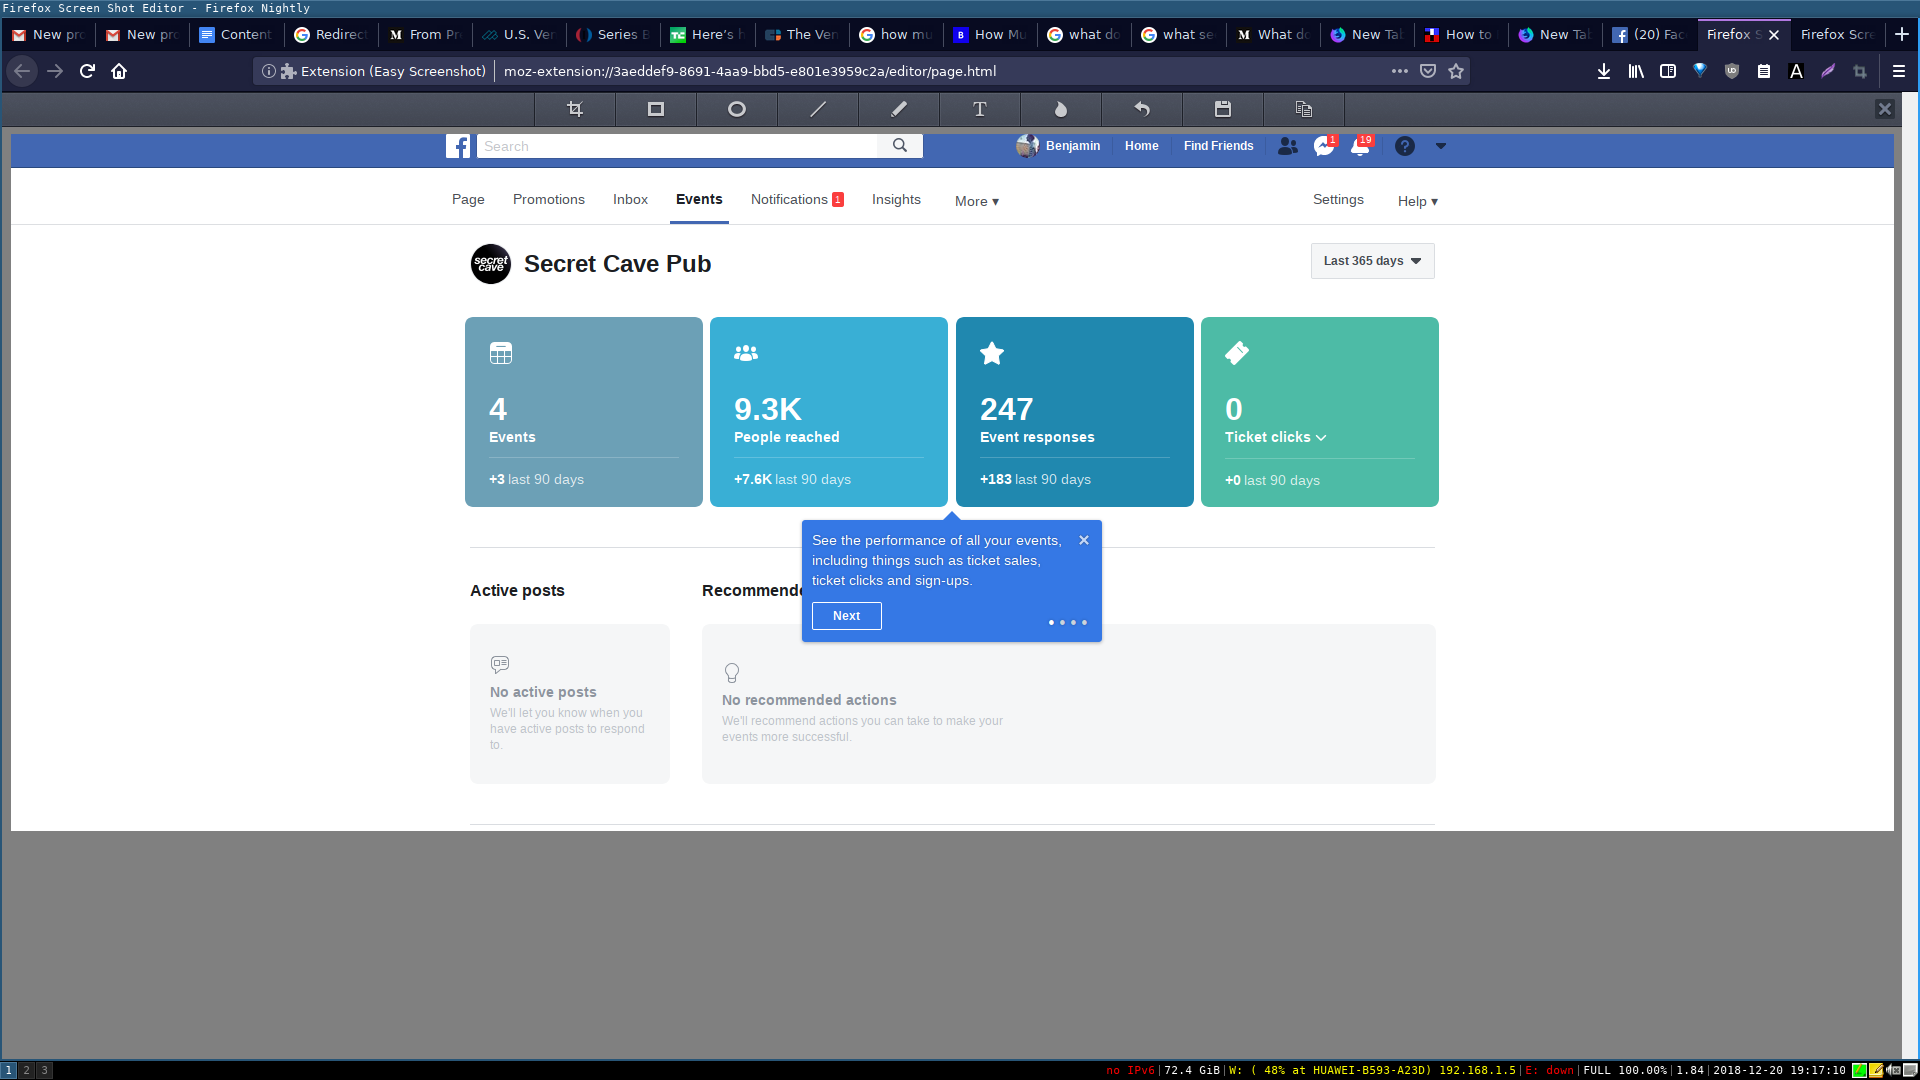Viewport: 1920px width, 1080px height.
Task: Select the ellipse drawing tool
Action: click(737, 109)
